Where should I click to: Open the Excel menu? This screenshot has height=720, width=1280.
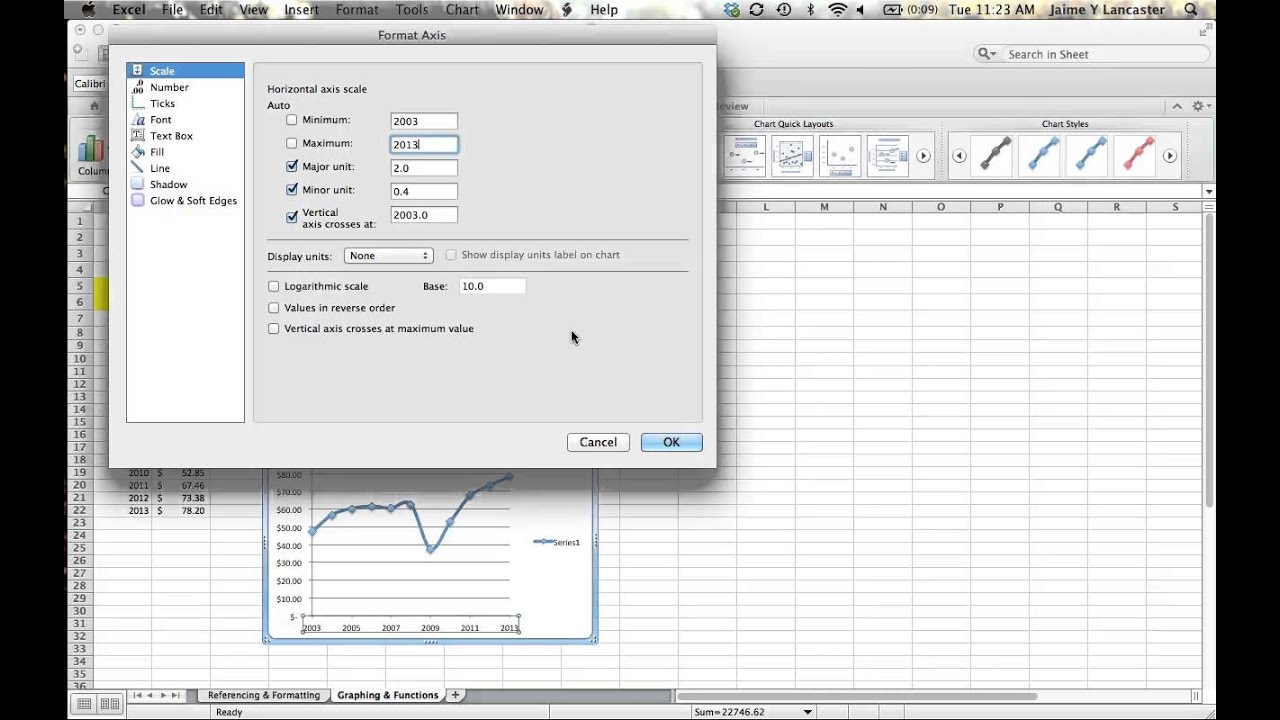point(128,10)
